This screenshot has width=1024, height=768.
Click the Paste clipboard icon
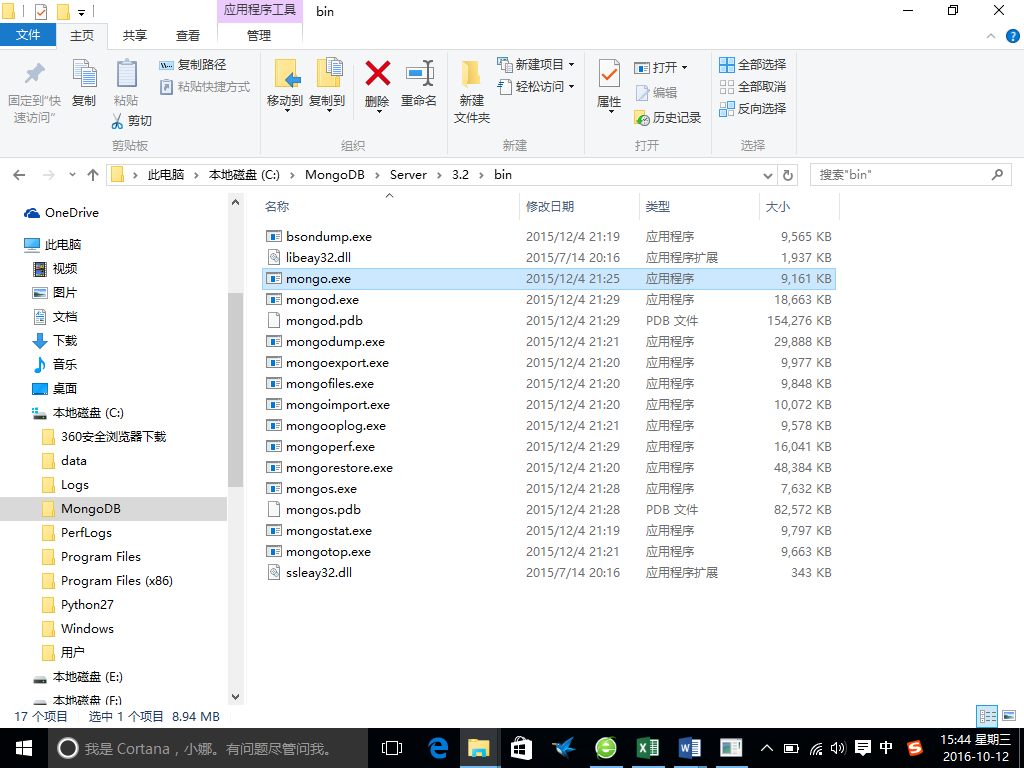click(x=126, y=73)
